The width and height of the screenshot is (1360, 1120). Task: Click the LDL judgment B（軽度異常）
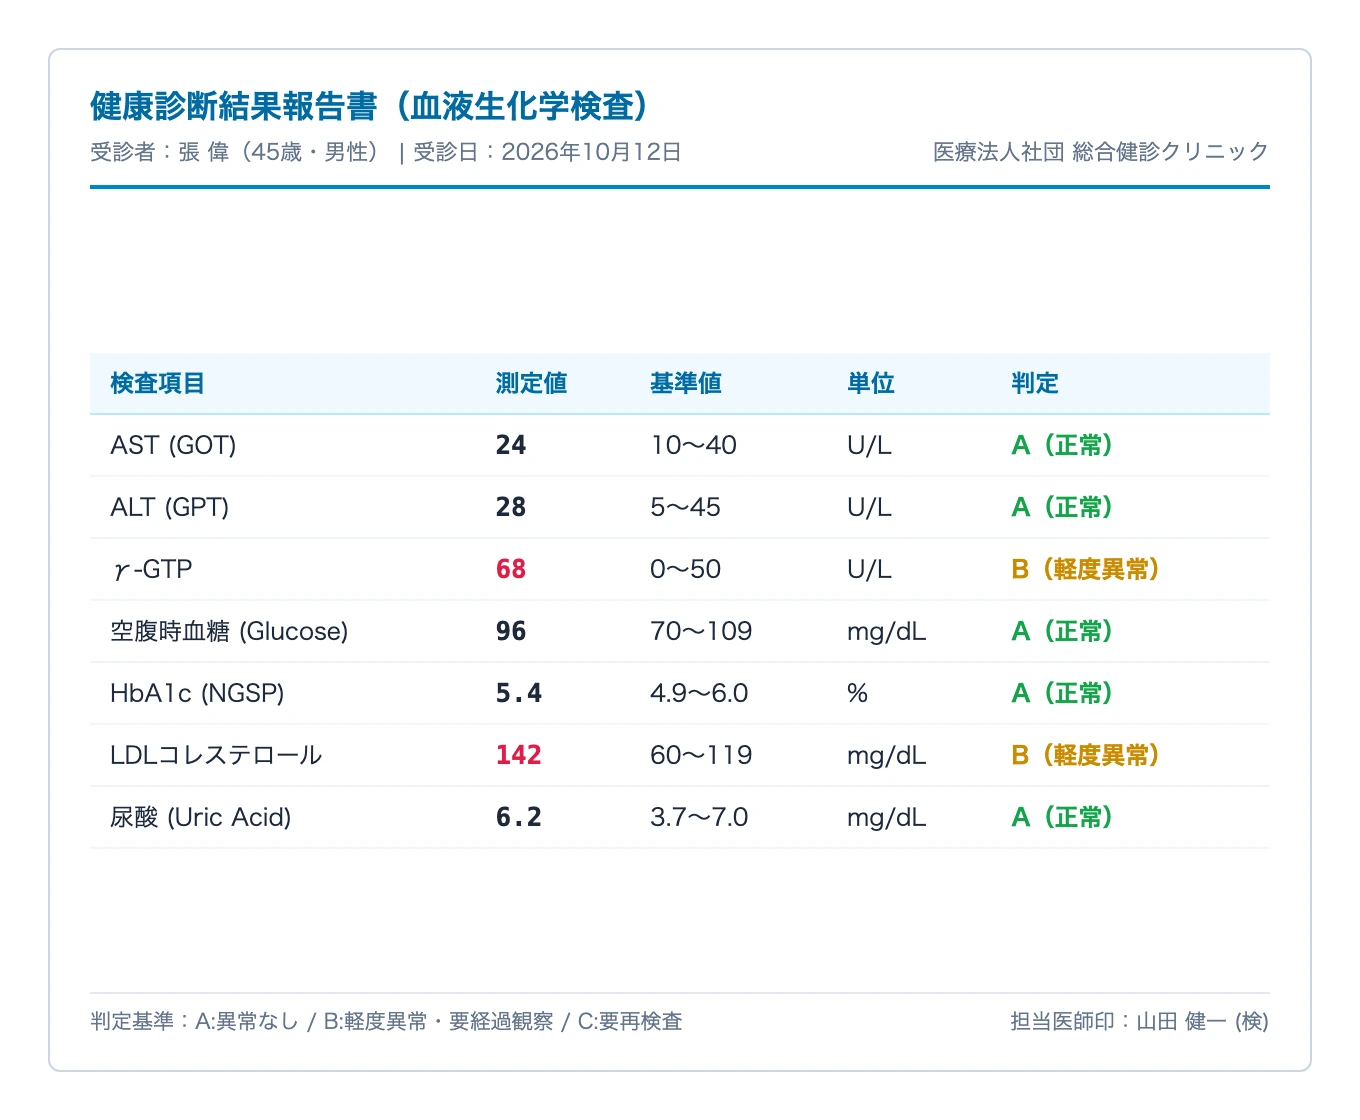coord(1086,755)
